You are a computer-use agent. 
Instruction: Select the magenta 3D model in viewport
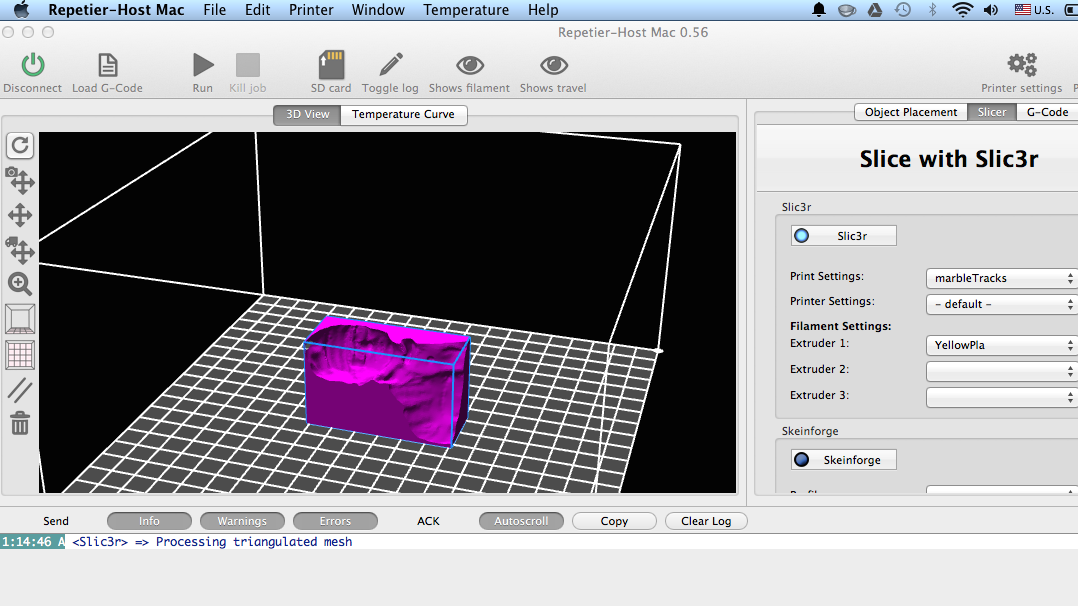pos(387,380)
